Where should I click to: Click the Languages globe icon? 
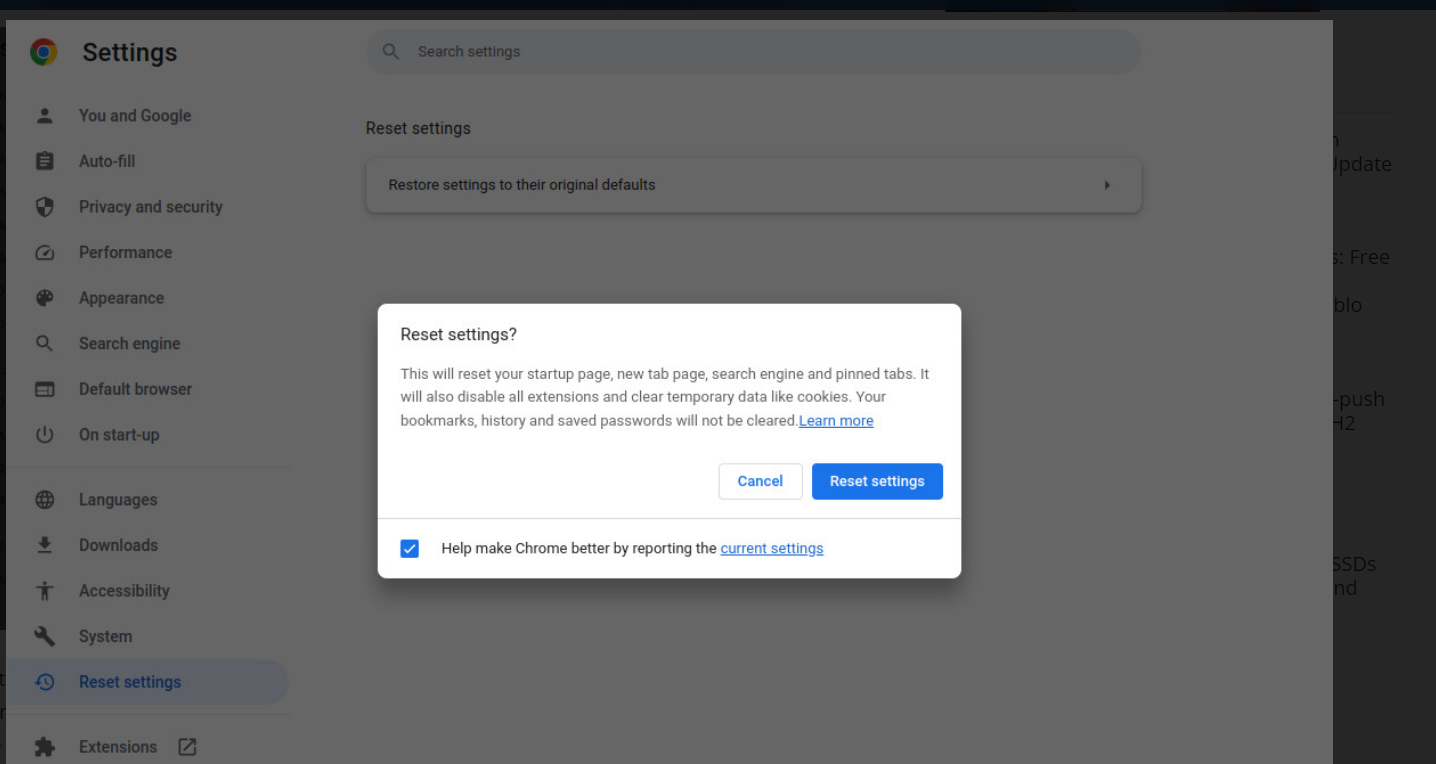tap(44, 500)
